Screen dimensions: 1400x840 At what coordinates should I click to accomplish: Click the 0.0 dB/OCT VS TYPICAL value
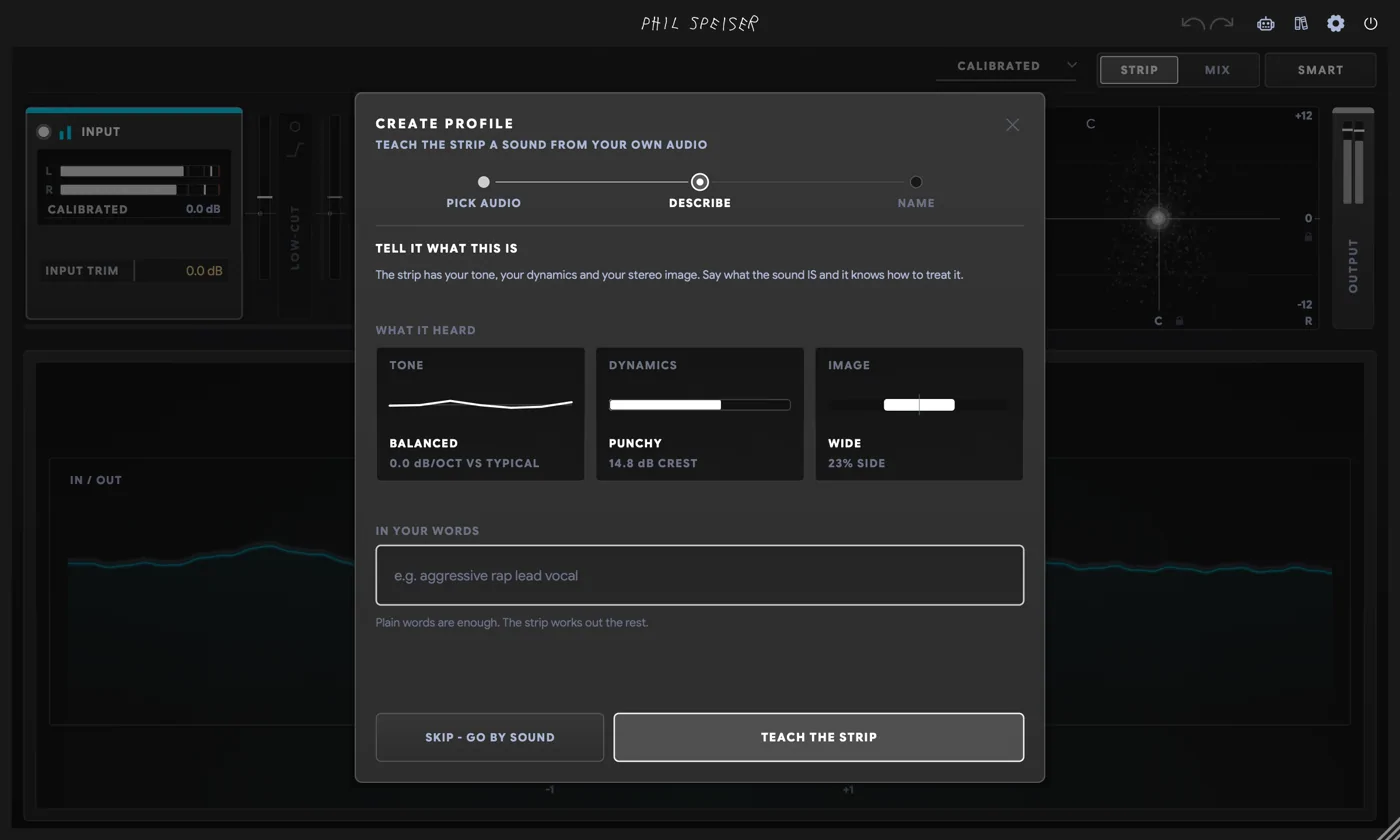(465, 463)
